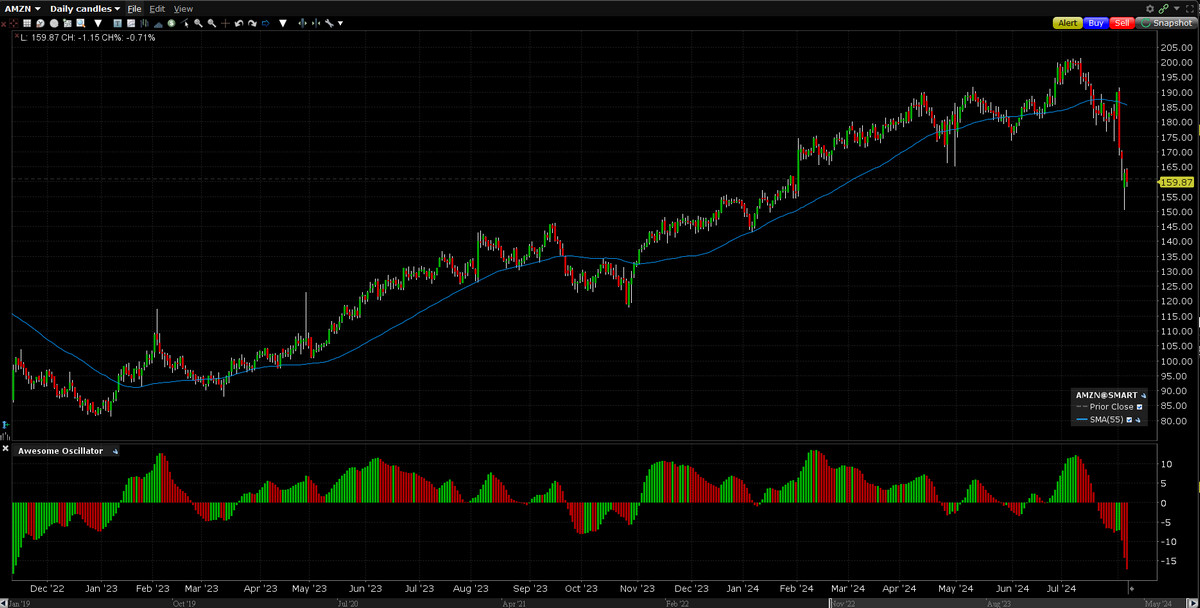Click the undo arrow in the toolbar
Viewport: 1200px width, 608px height.
click(238, 22)
